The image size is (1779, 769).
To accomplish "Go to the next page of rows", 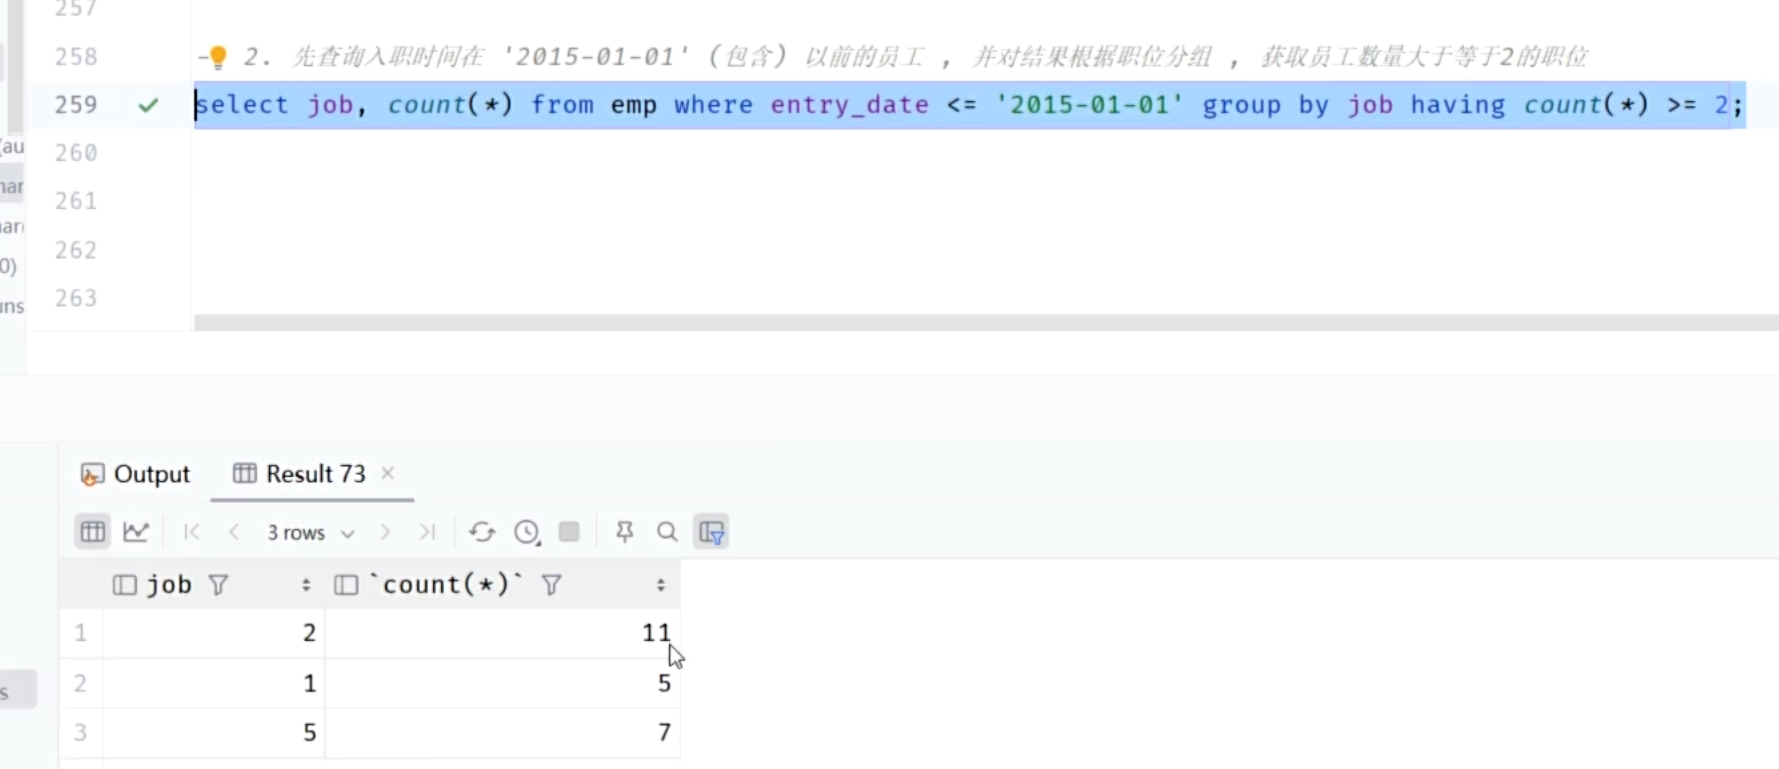I will pyautogui.click(x=385, y=532).
